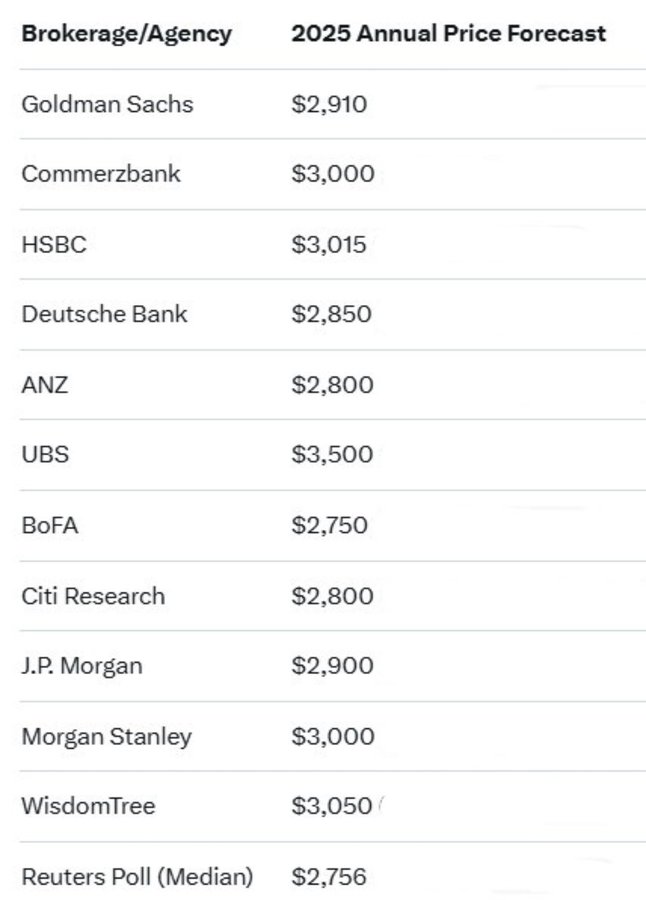Click the UBS row label

point(45,455)
